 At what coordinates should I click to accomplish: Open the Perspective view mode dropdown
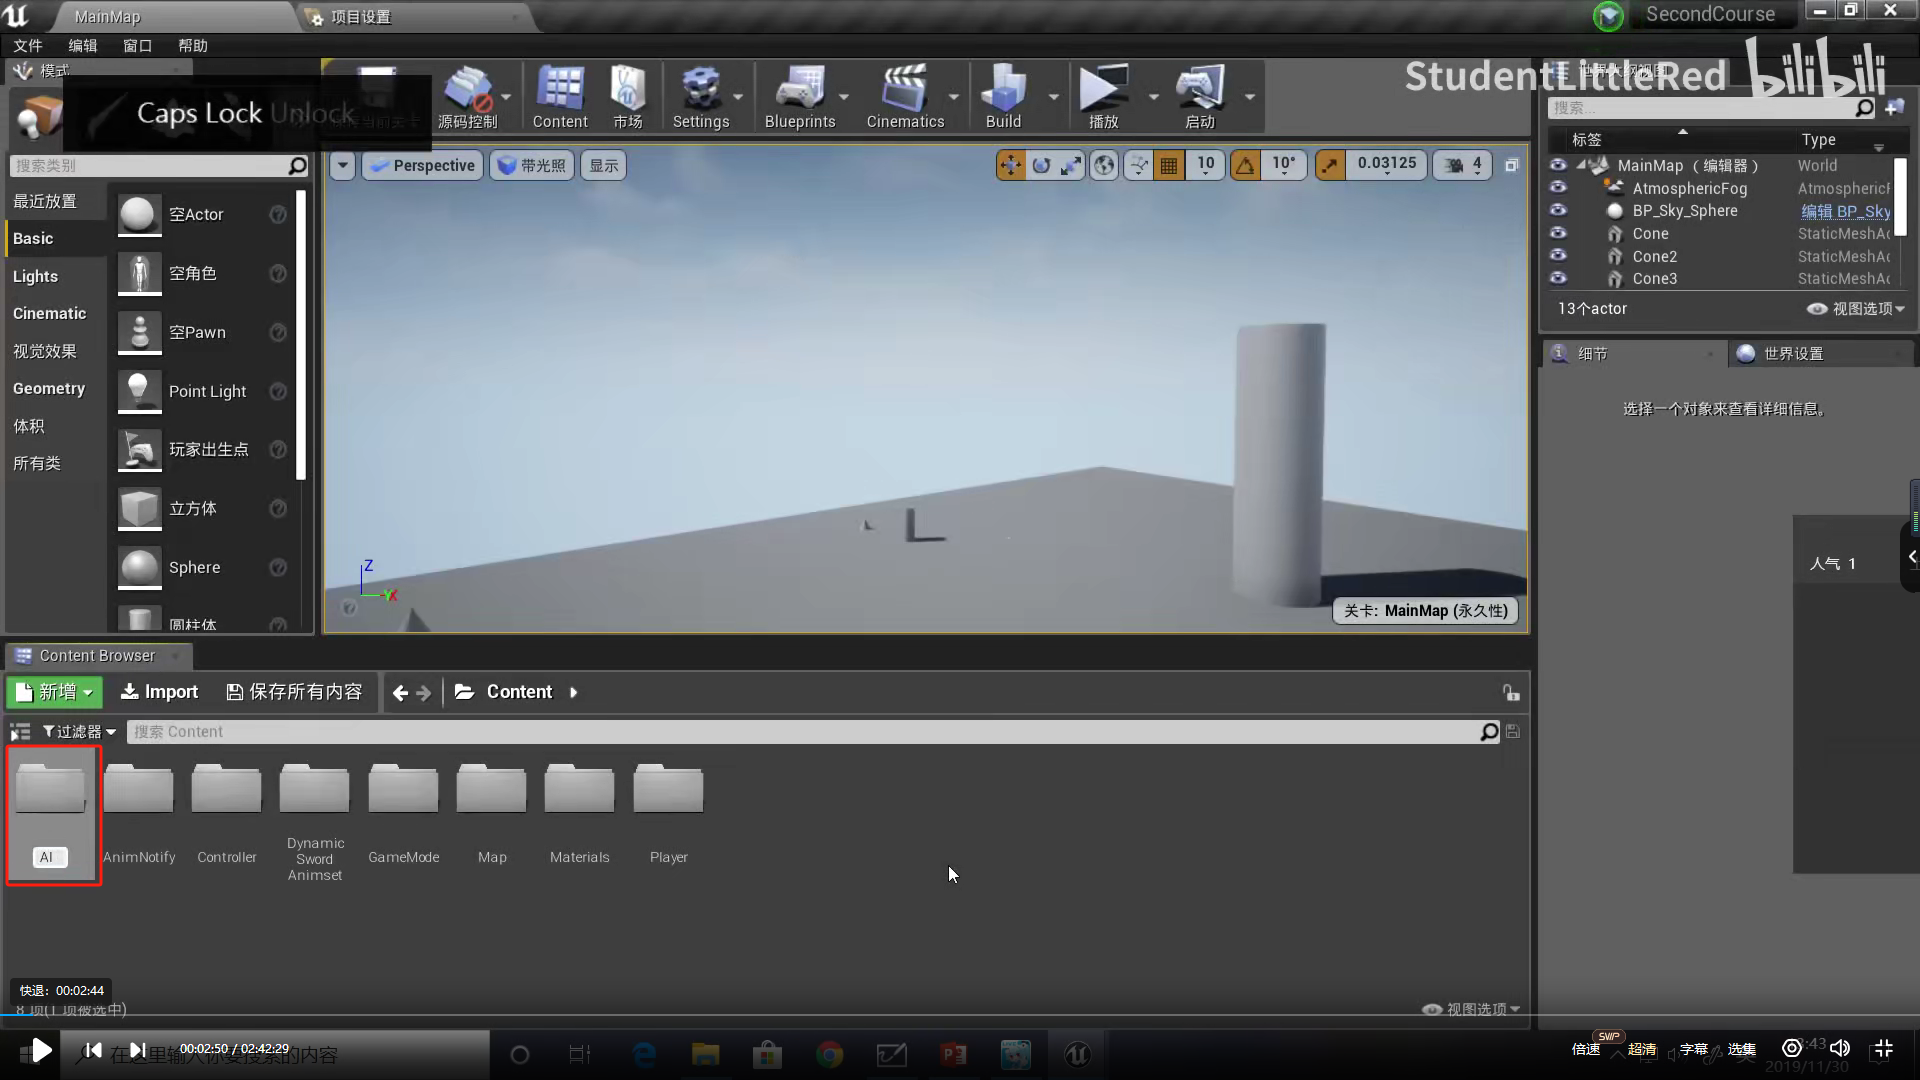(x=422, y=165)
